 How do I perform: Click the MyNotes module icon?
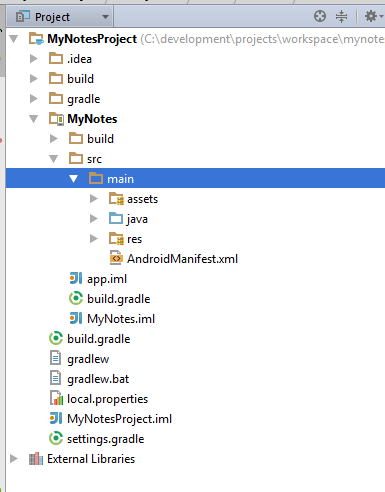click(x=56, y=119)
